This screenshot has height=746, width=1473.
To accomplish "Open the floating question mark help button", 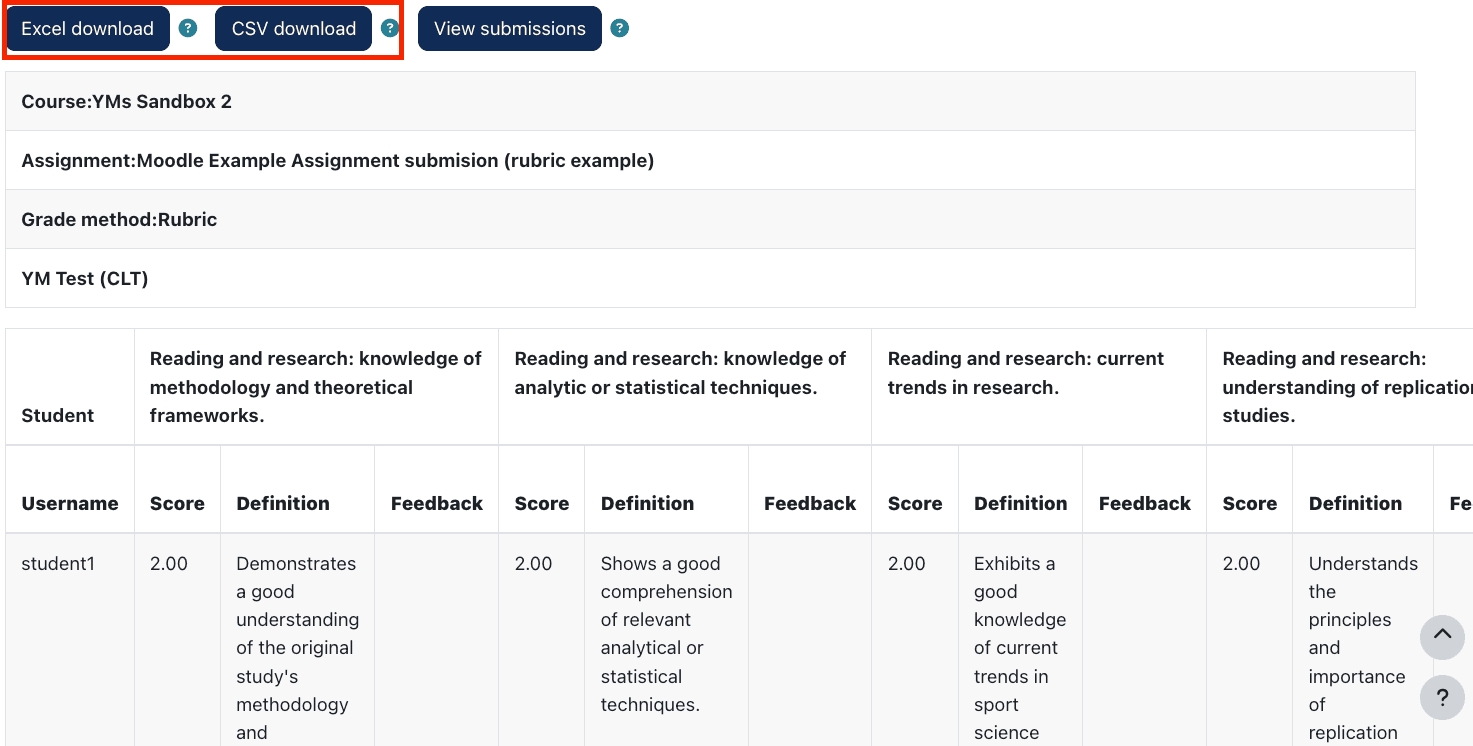I will 1442,697.
